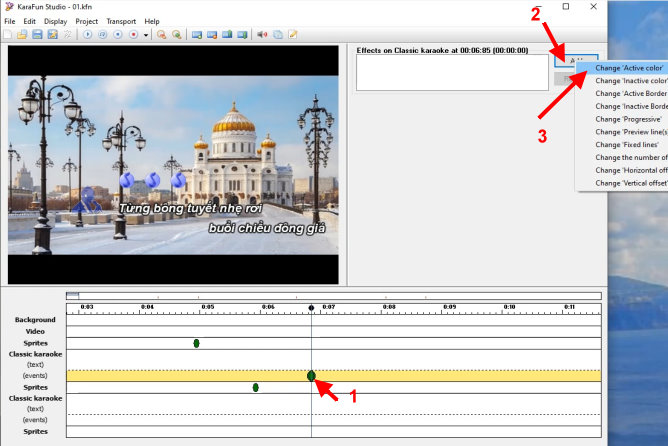Click the New file icon in toolbar

coord(9,34)
